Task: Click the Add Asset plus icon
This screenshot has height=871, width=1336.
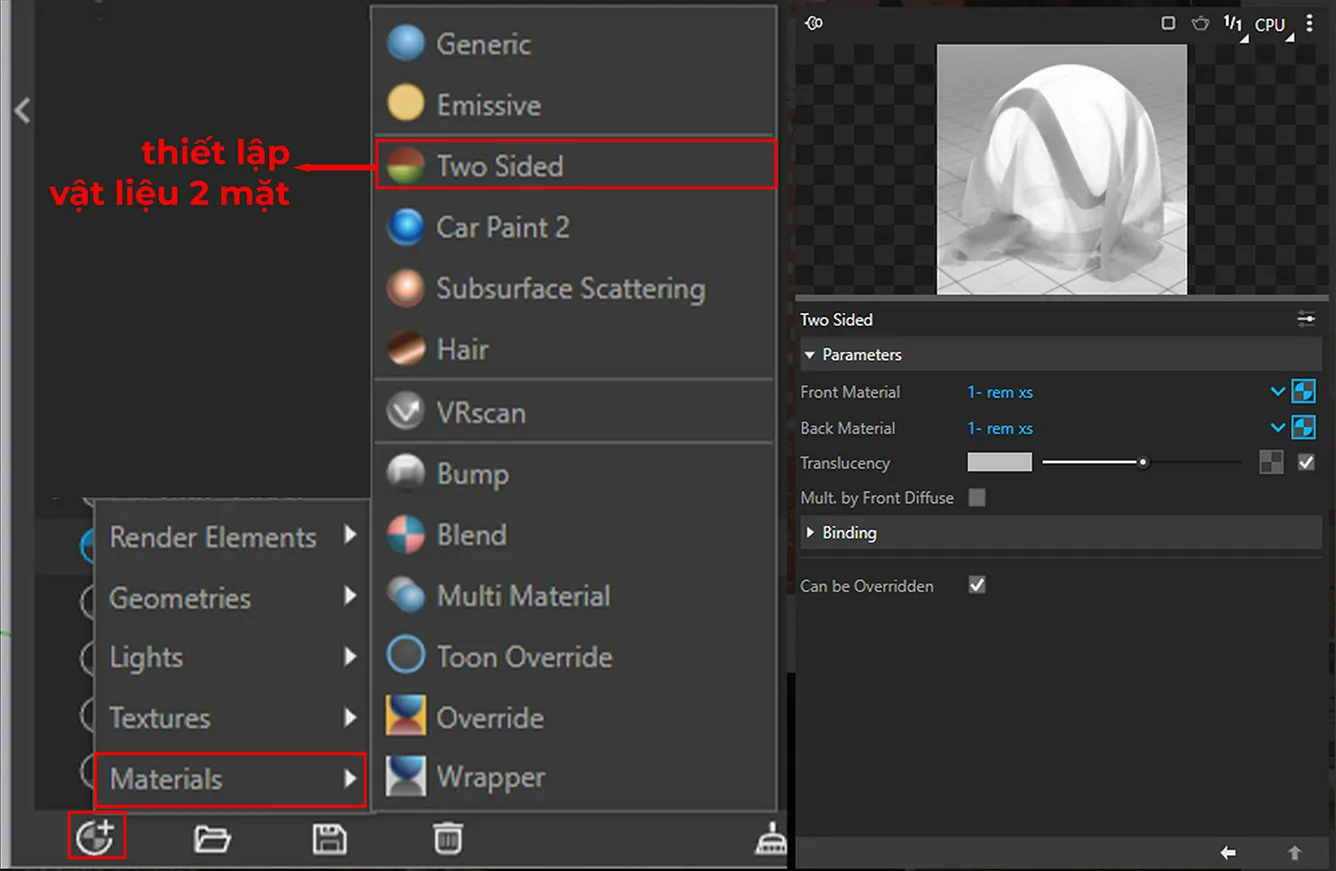Action: [x=96, y=836]
